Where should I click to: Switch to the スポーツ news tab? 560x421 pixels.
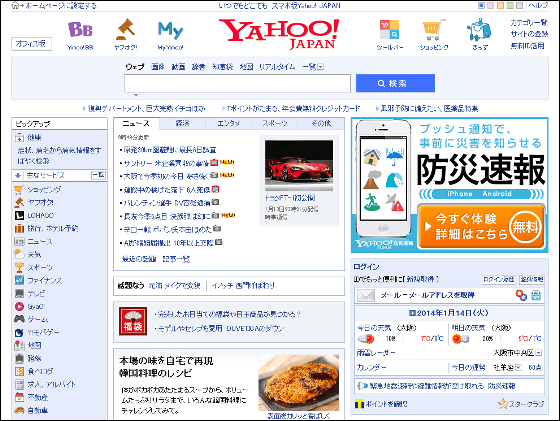point(275,124)
